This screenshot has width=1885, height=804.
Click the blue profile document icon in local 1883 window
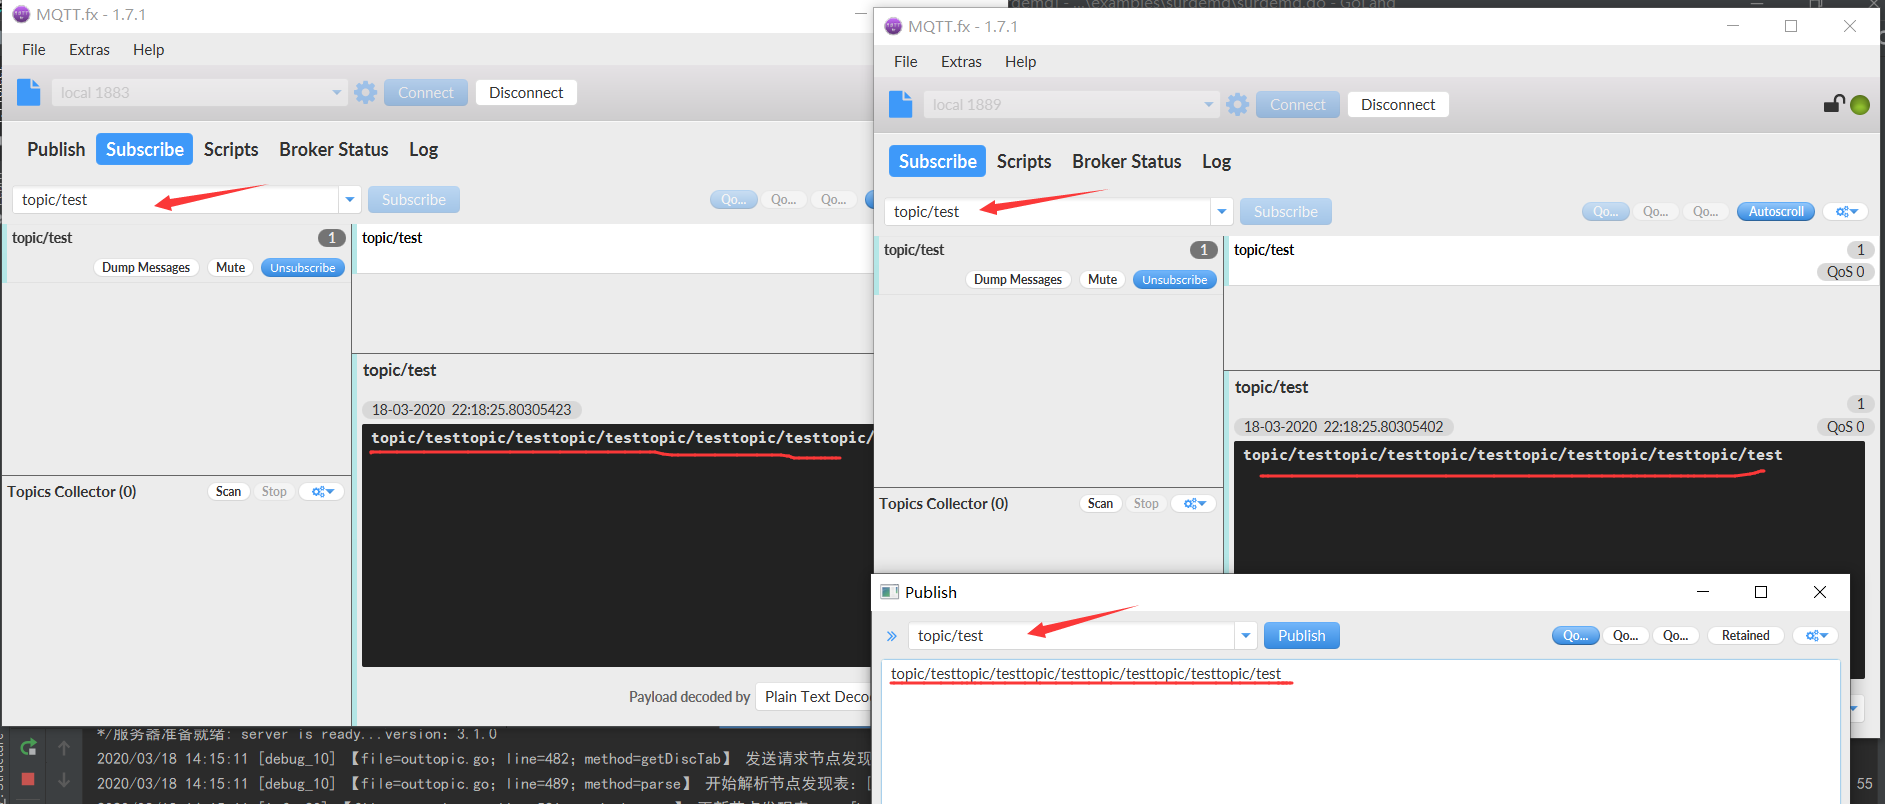click(29, 92)
